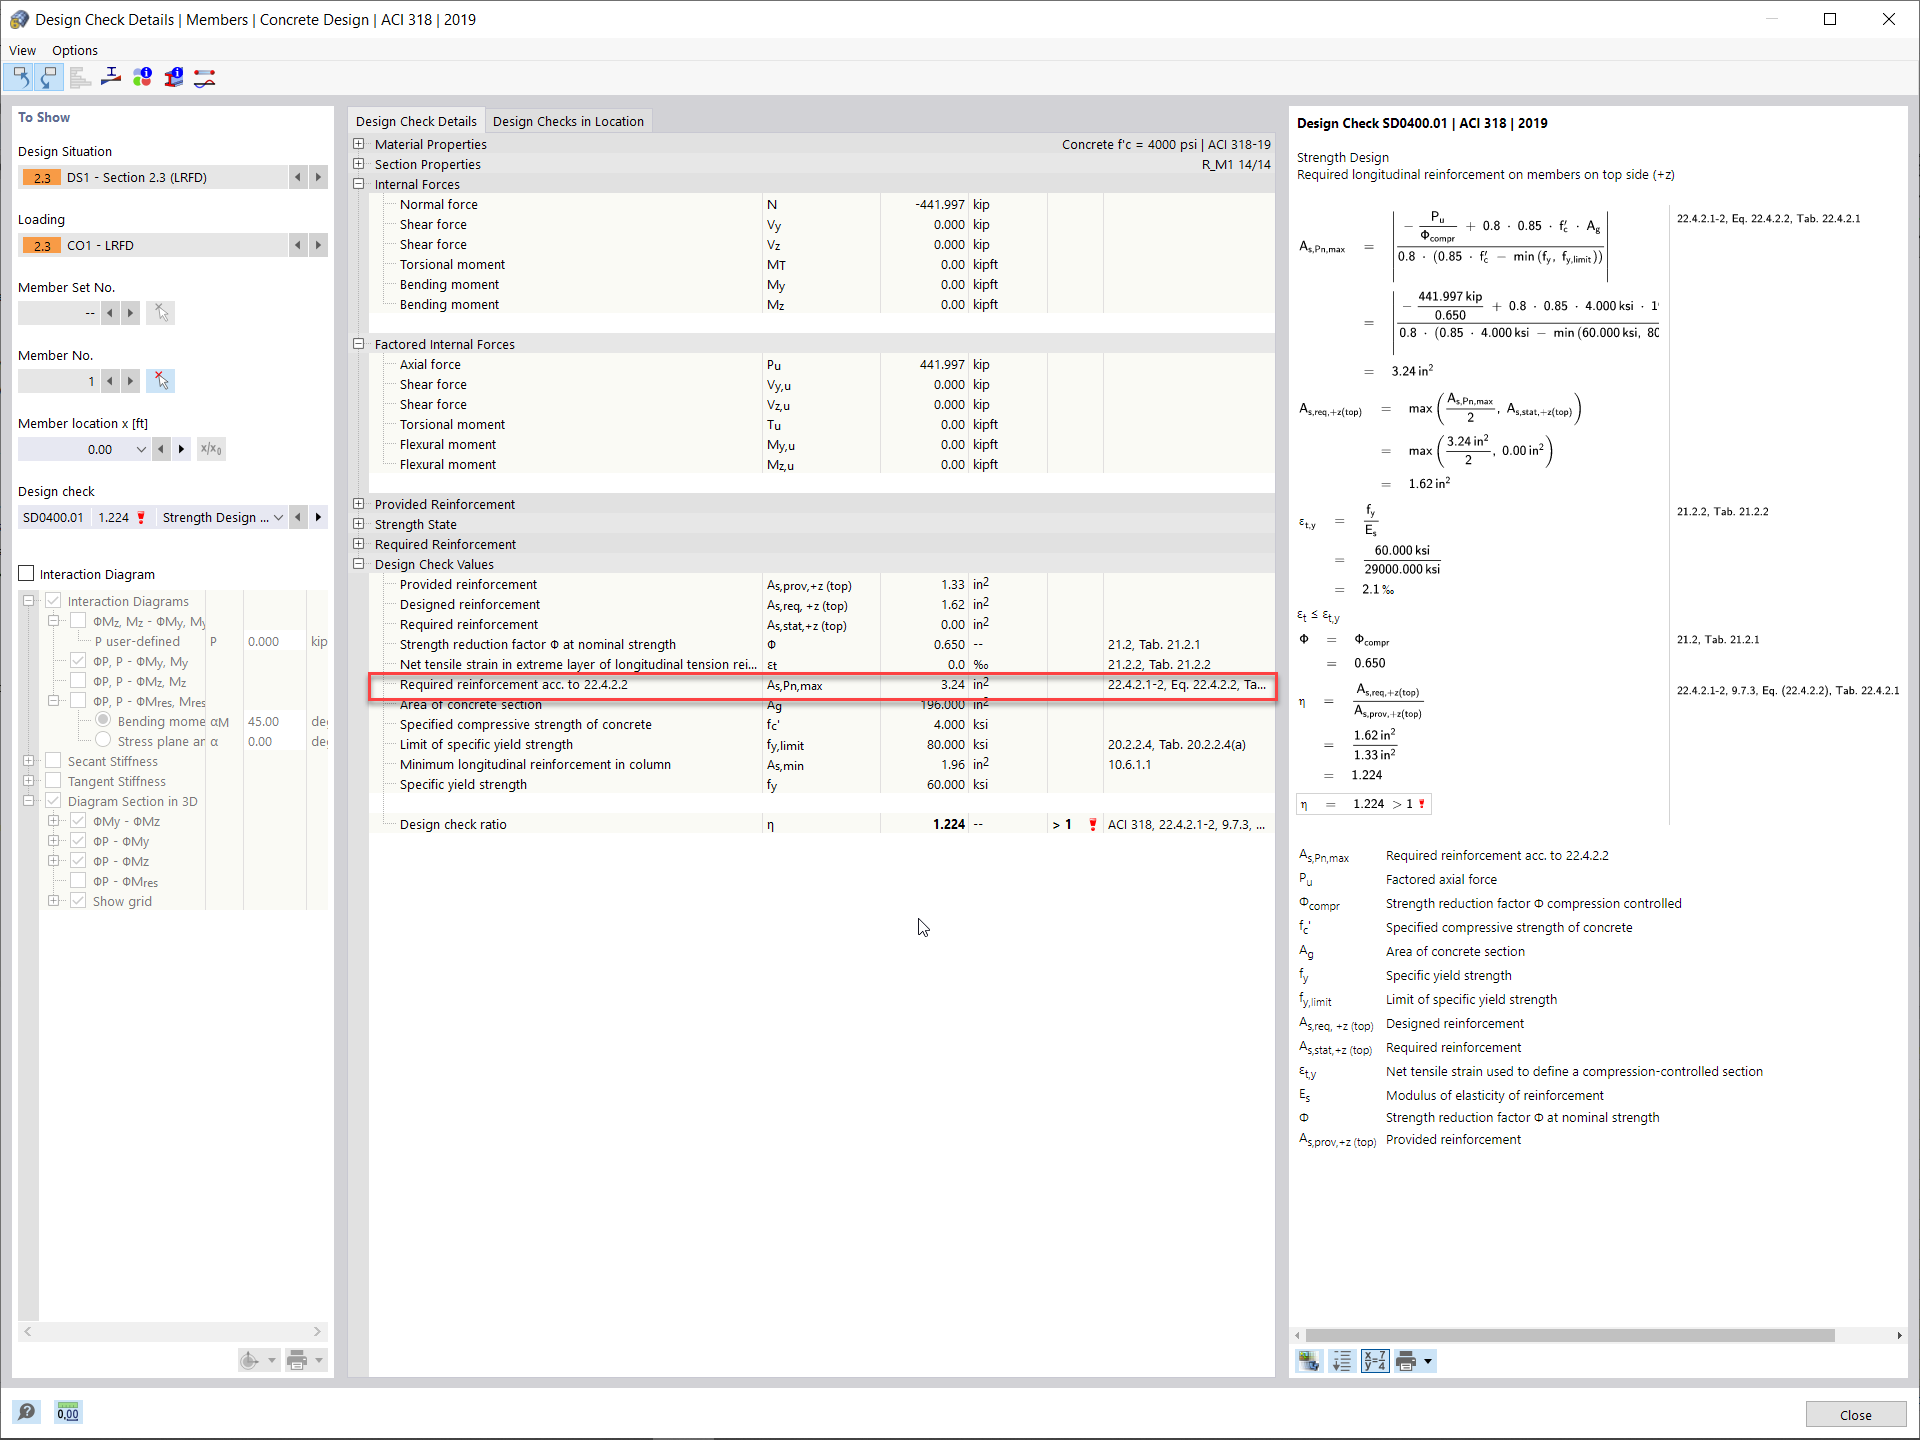Collapse the Internal Forces section
The height and width of the screenshot is (1440, 1920).
359,184
